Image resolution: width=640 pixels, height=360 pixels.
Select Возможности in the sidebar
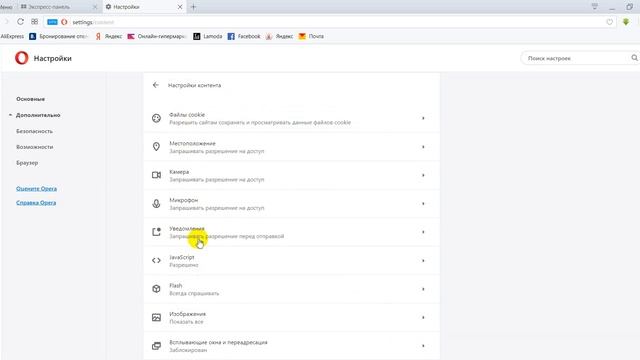coord(35,147)
